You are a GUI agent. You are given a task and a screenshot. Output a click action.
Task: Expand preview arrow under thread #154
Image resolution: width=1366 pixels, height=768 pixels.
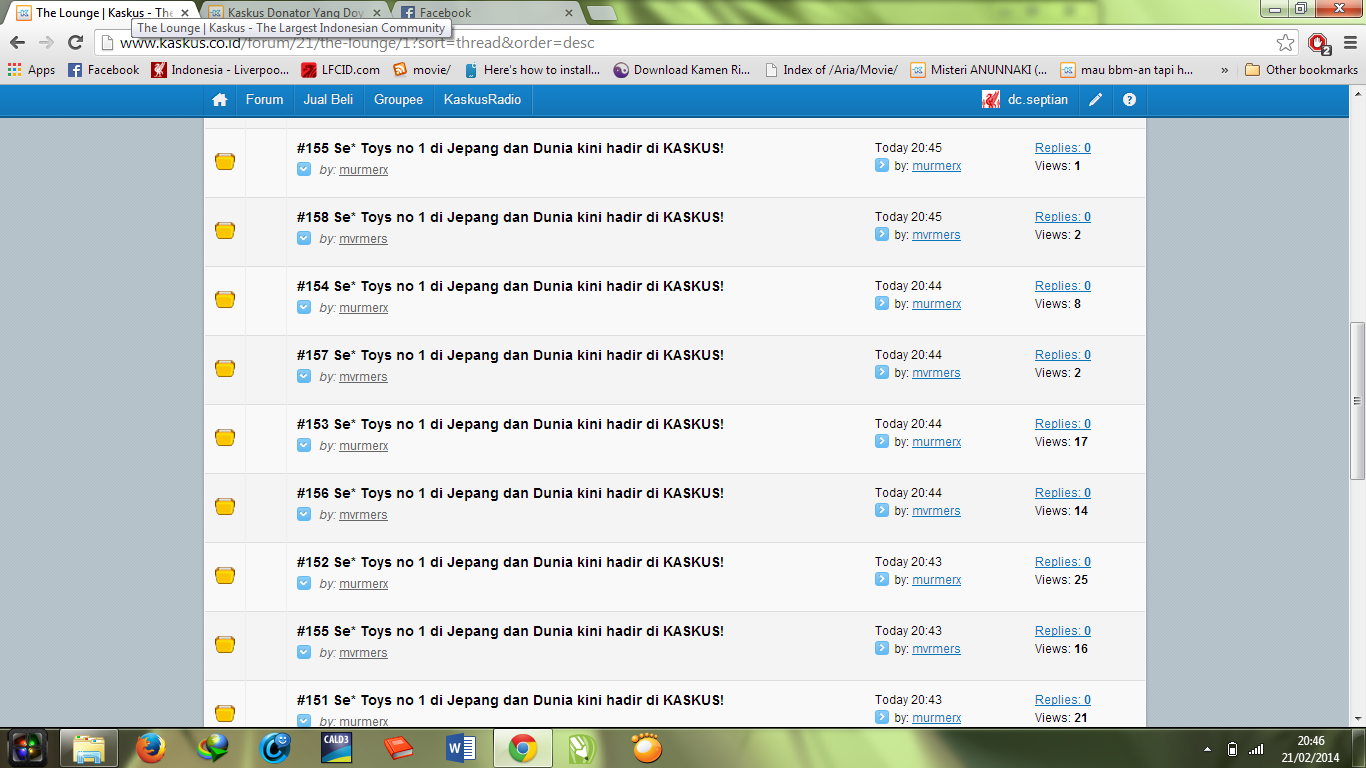304,307
